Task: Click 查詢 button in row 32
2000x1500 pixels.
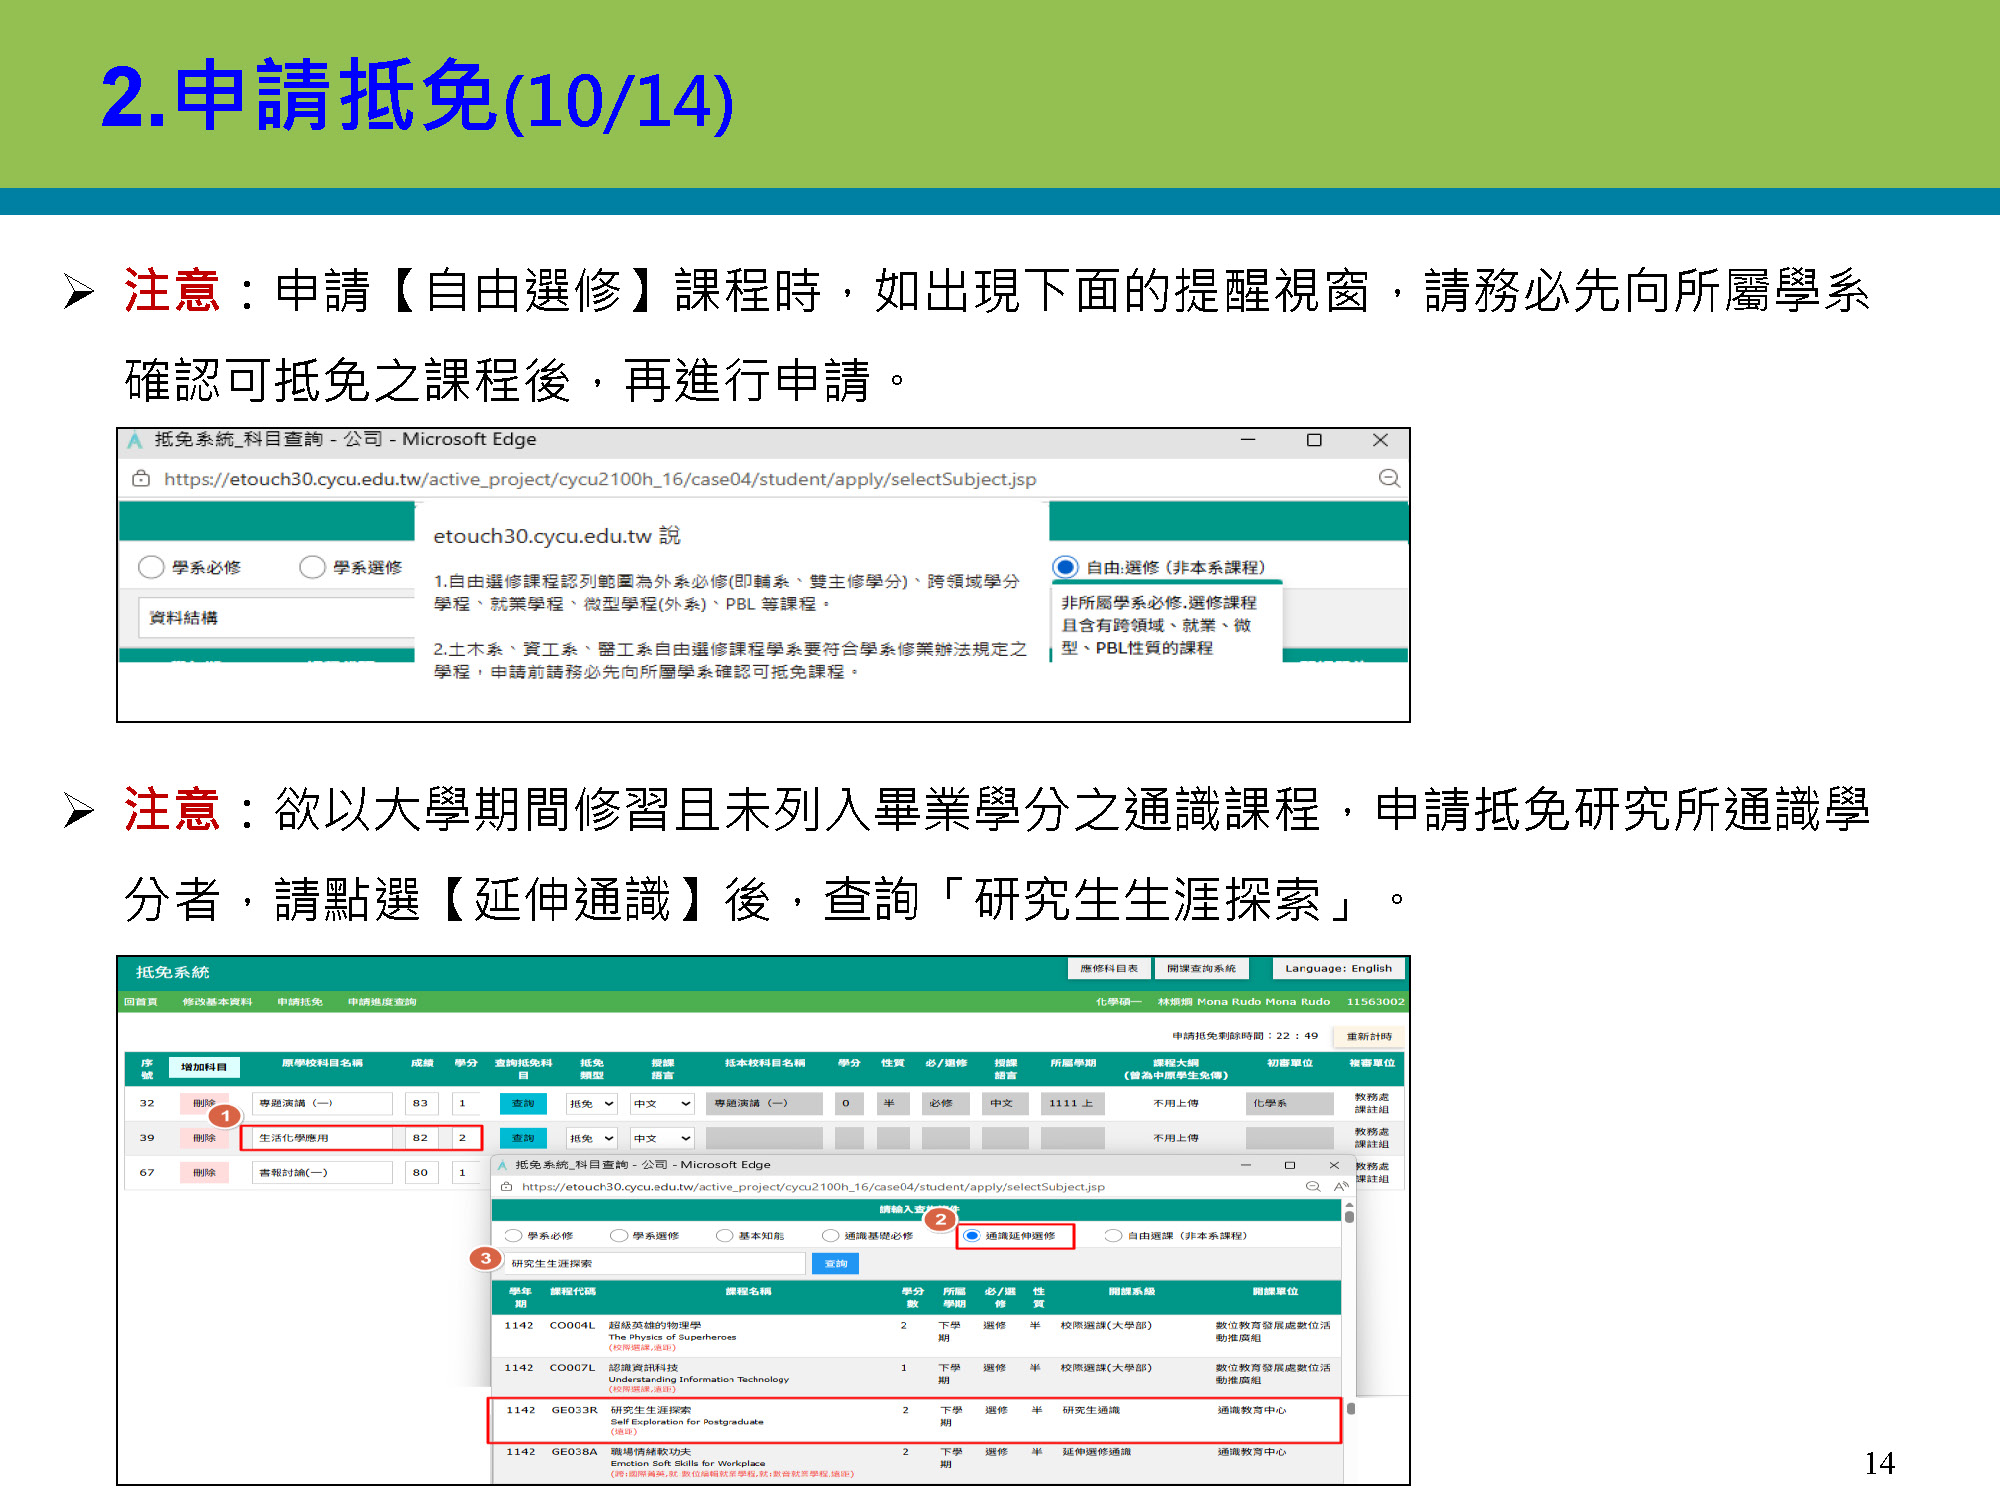Action: point(523,1104)
